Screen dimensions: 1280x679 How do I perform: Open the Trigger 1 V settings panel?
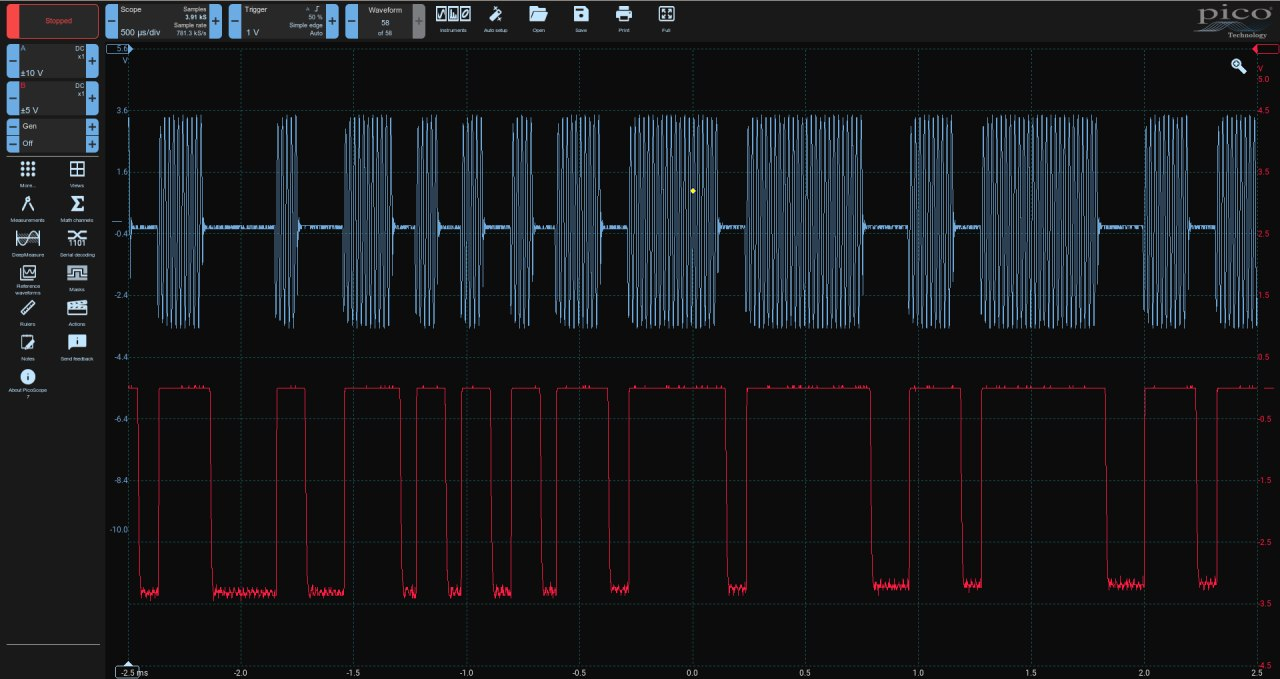[x=283, y=21]
